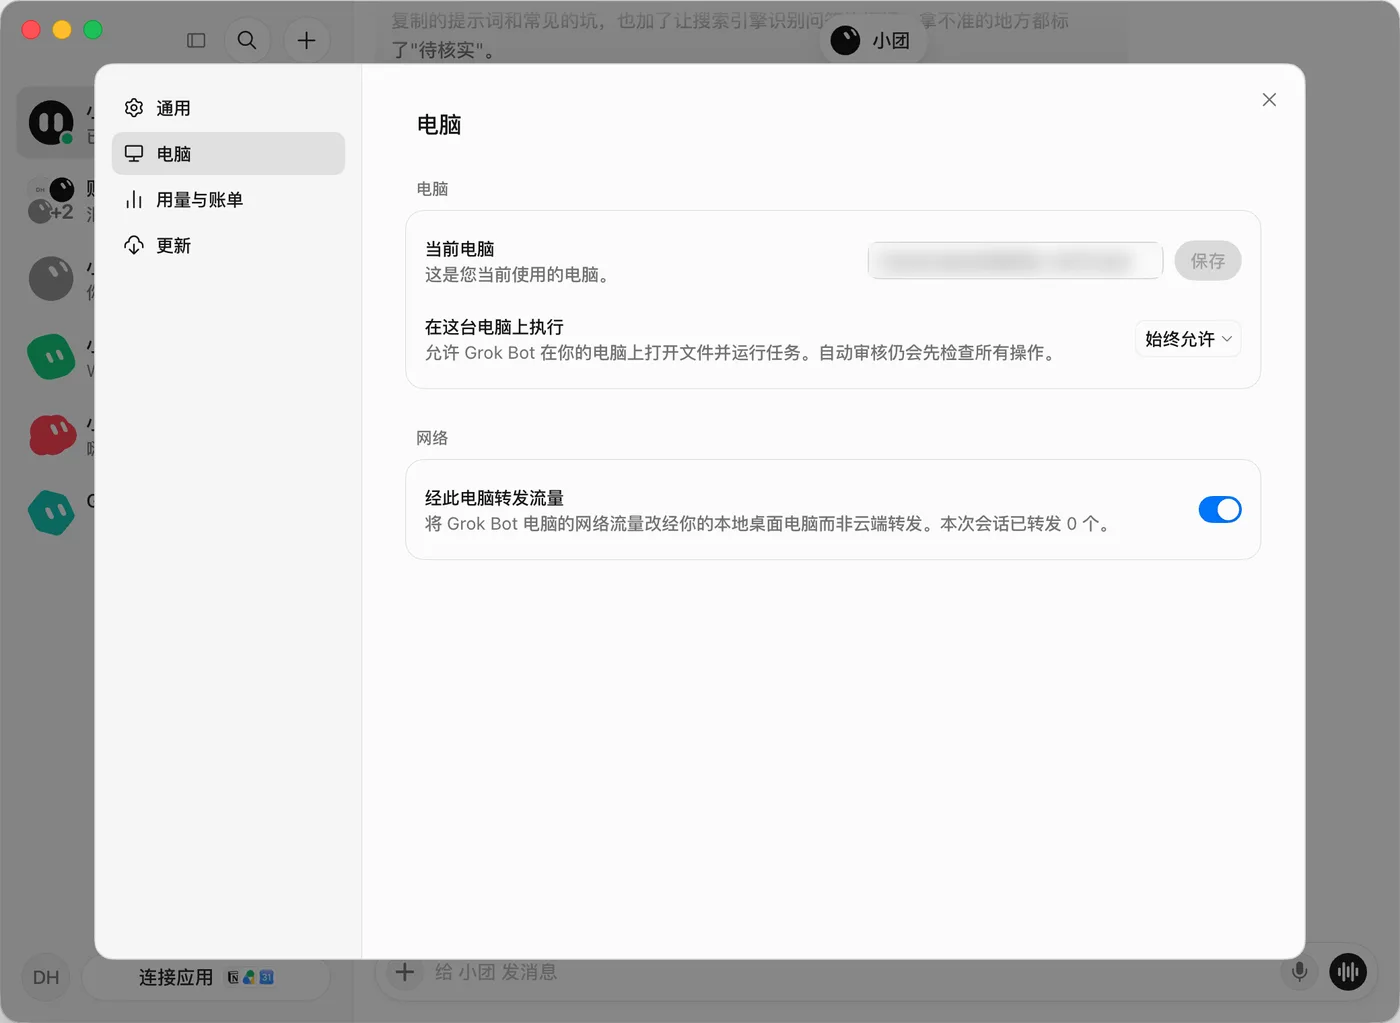This screenshot has height=1023, width=1400.
Task: Open the group chat with +2 badge
Action: point(51,200)
